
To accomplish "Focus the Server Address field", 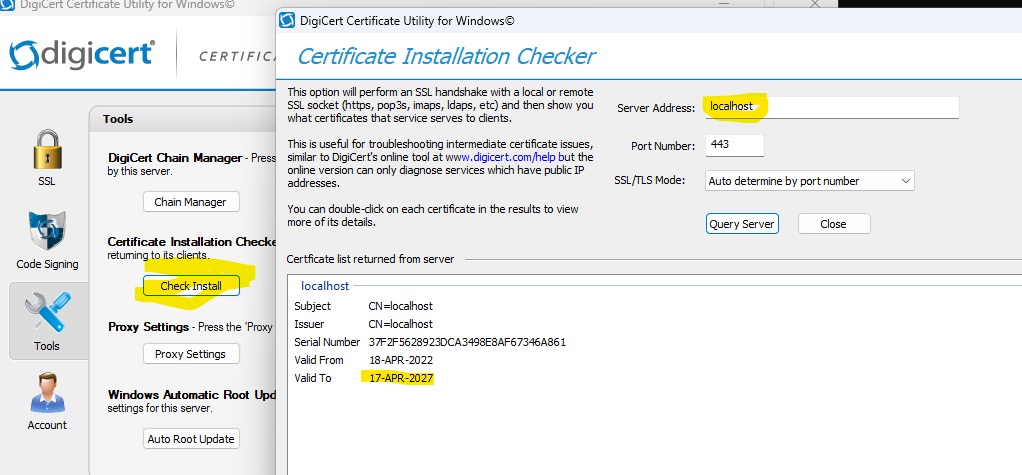I will [x=832, y=108].
